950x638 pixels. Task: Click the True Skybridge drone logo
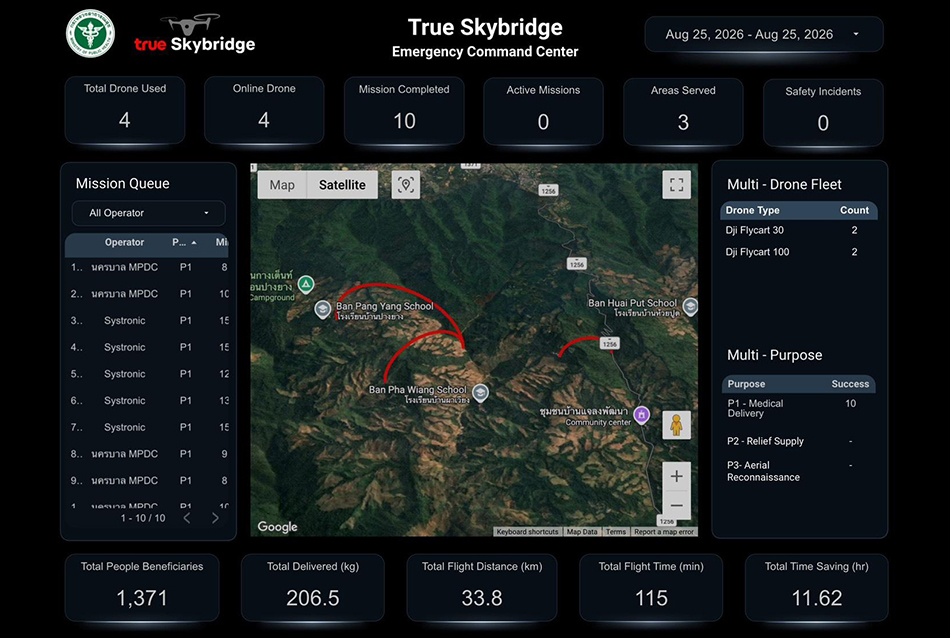194,34
